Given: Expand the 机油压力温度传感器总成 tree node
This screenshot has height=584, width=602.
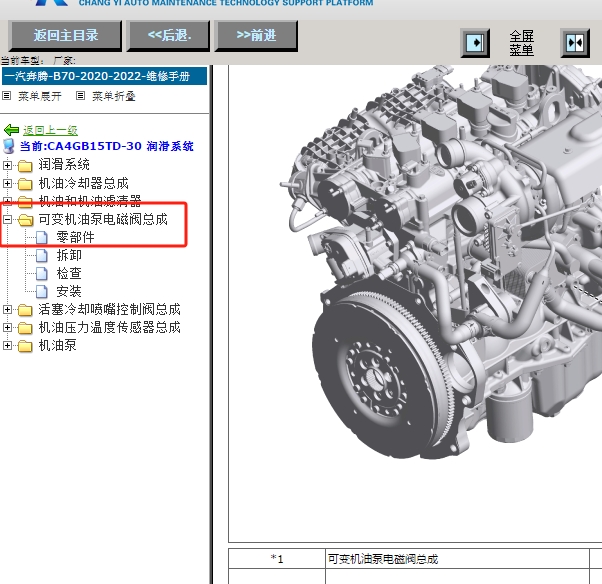Looking at the screenshot, I should tap(8, 328).
